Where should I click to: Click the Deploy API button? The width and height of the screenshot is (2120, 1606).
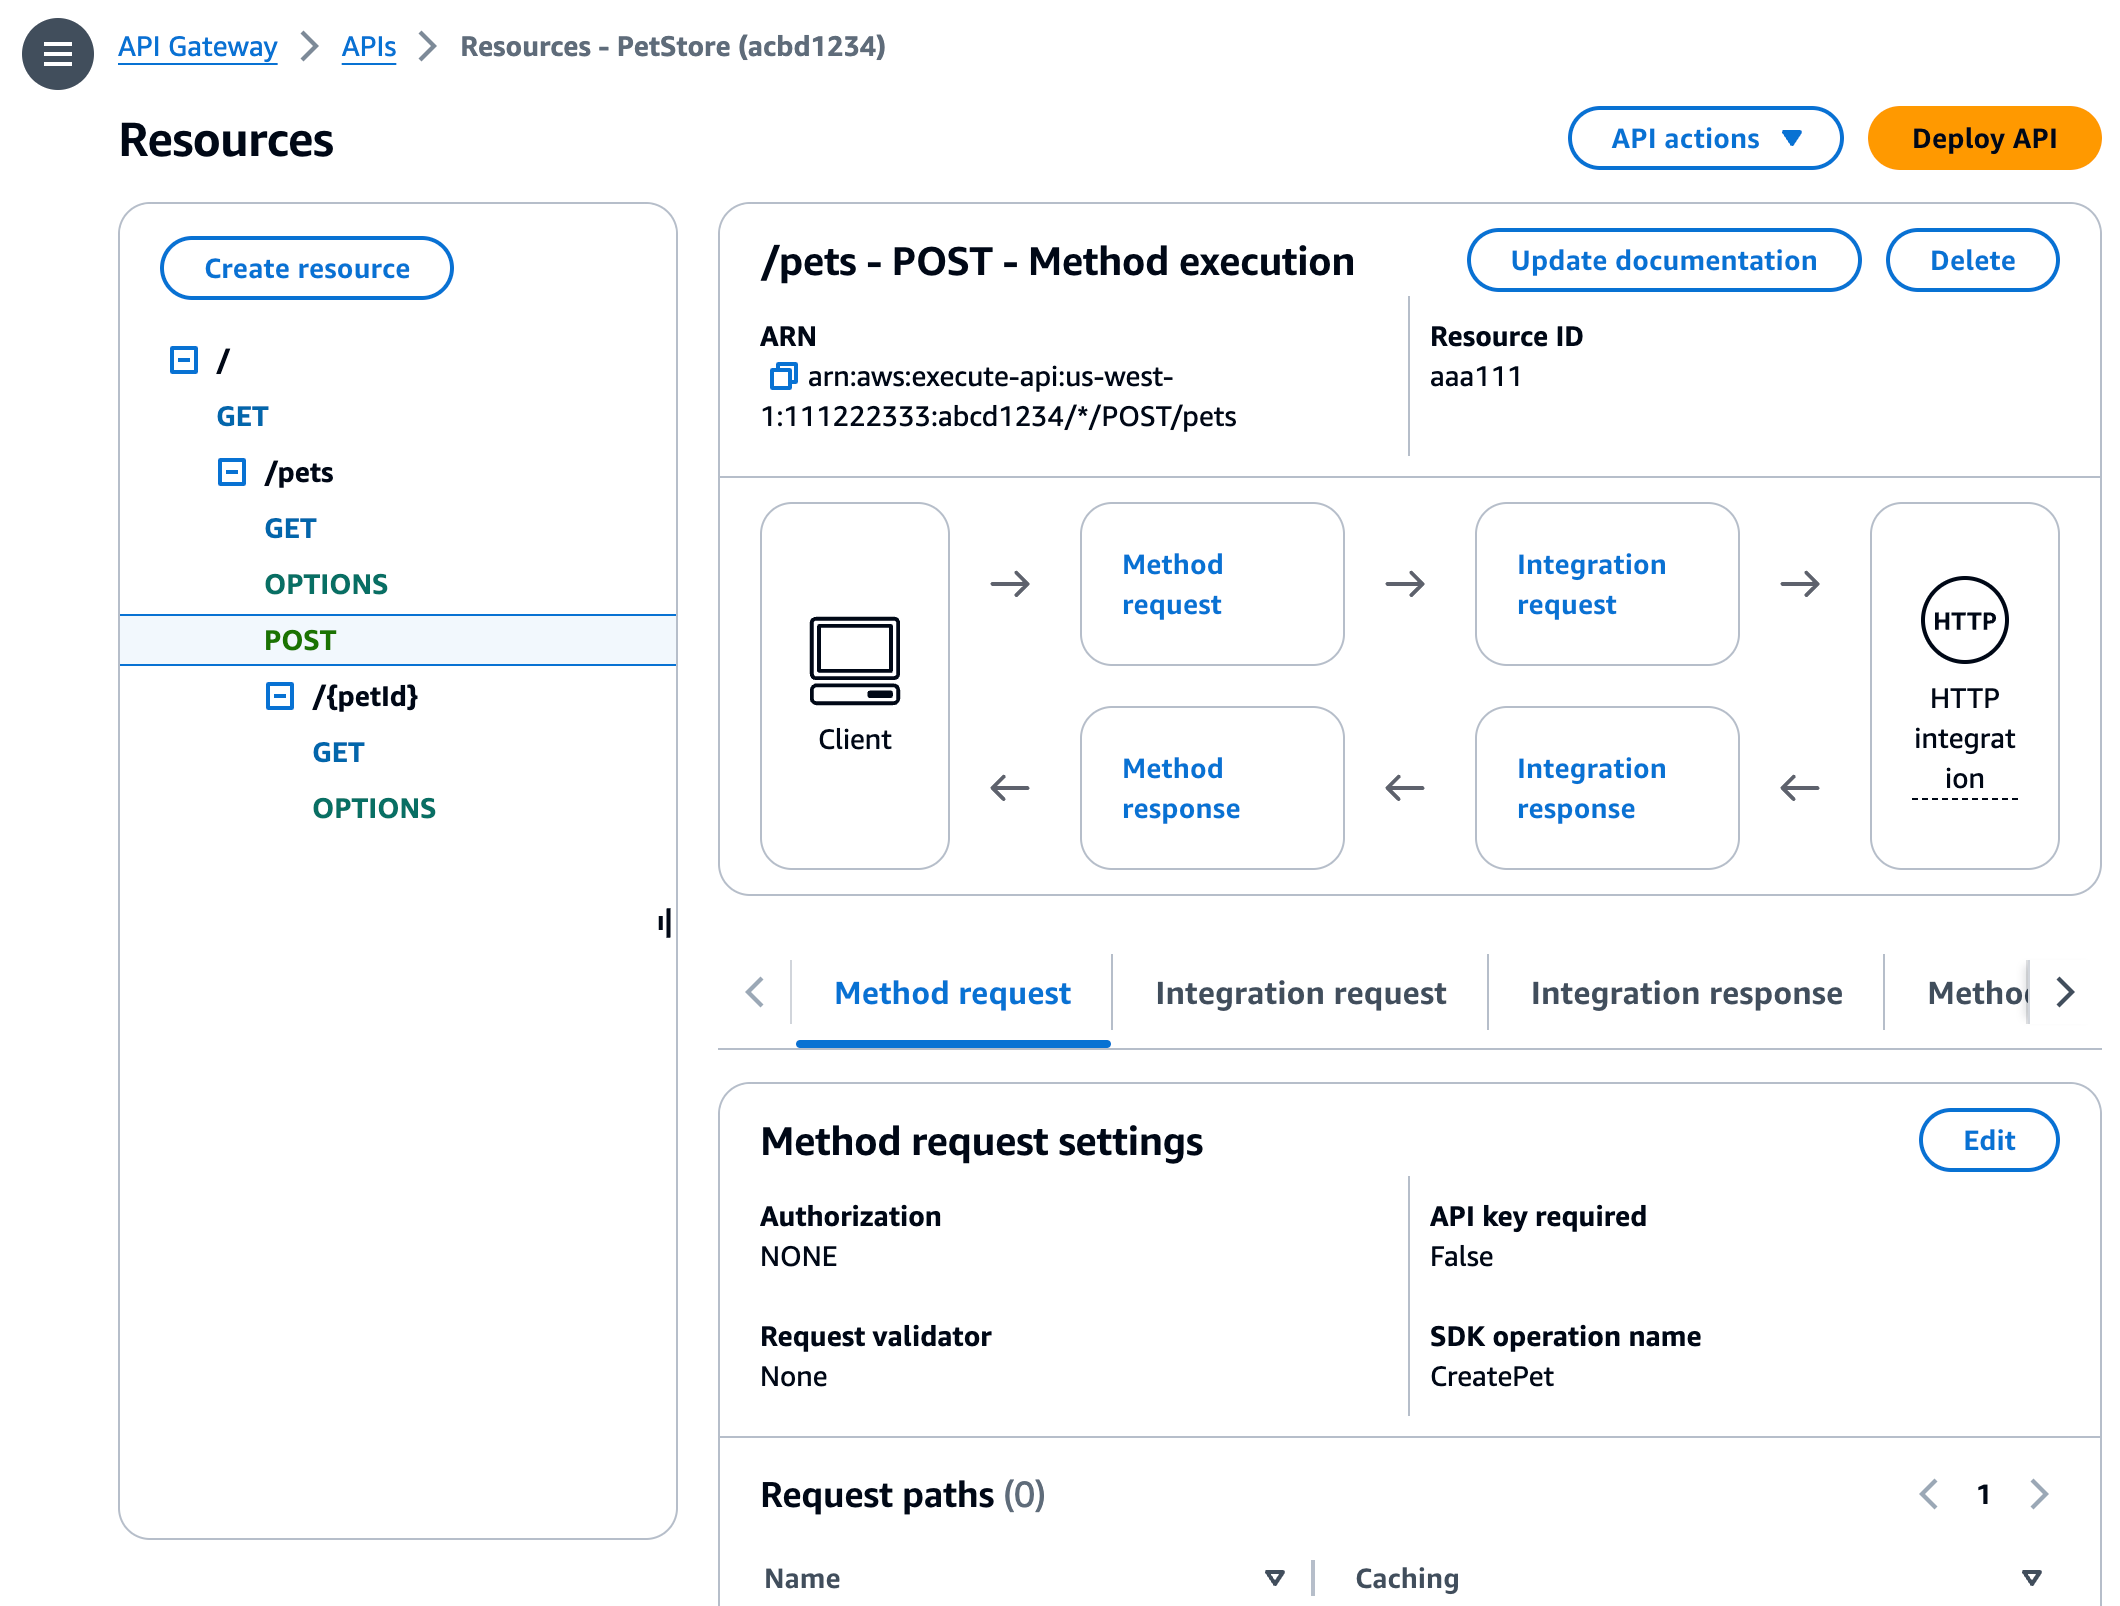pyautogui.click(x=1984, y=138)
